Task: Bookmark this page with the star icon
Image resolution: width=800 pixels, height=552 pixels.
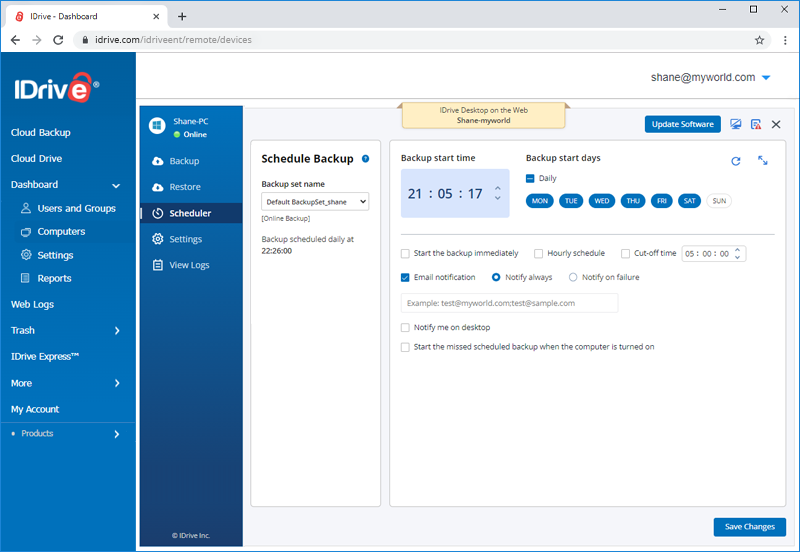Action: pos(759,40)
